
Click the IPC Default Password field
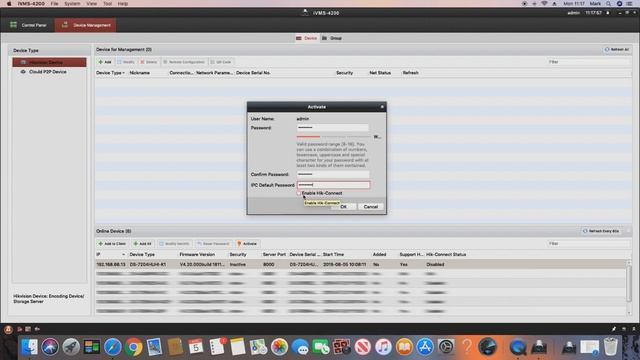tap(333, 185)
